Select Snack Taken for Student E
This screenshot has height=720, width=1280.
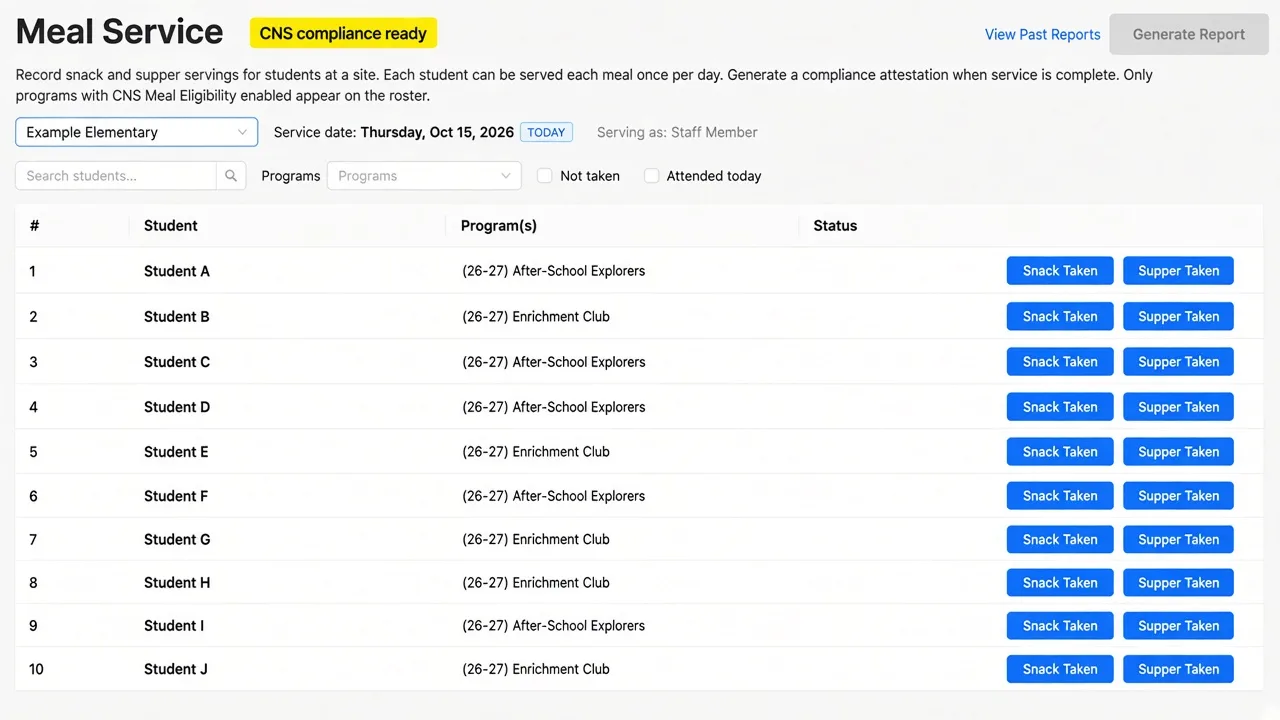(x=1060, y=452)
